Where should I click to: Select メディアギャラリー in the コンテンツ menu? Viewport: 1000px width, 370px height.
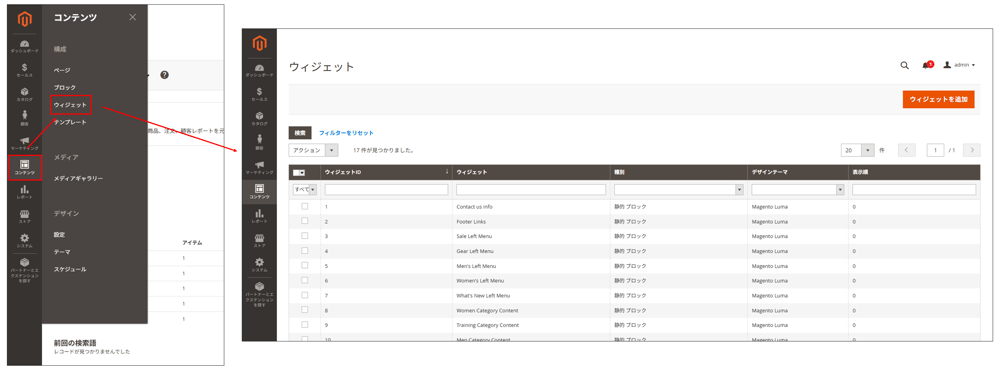(78, 179)
